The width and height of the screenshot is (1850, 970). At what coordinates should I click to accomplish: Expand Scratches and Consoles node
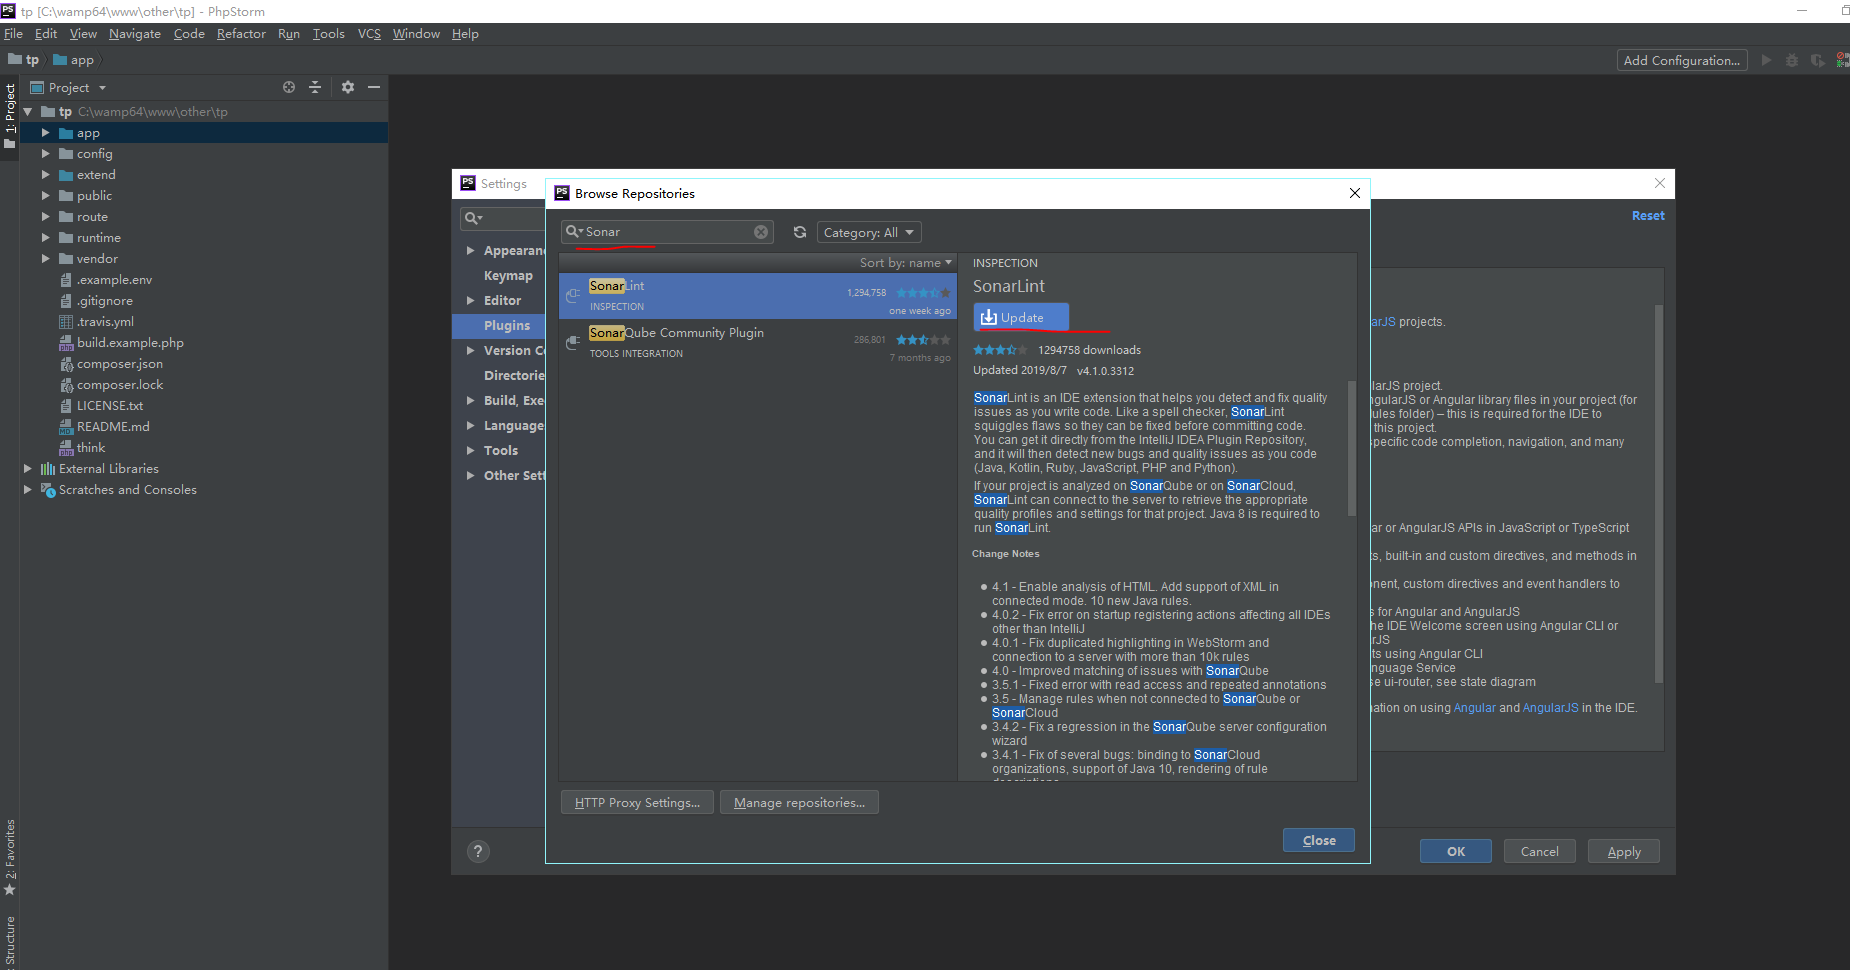[x=28, y=490]
